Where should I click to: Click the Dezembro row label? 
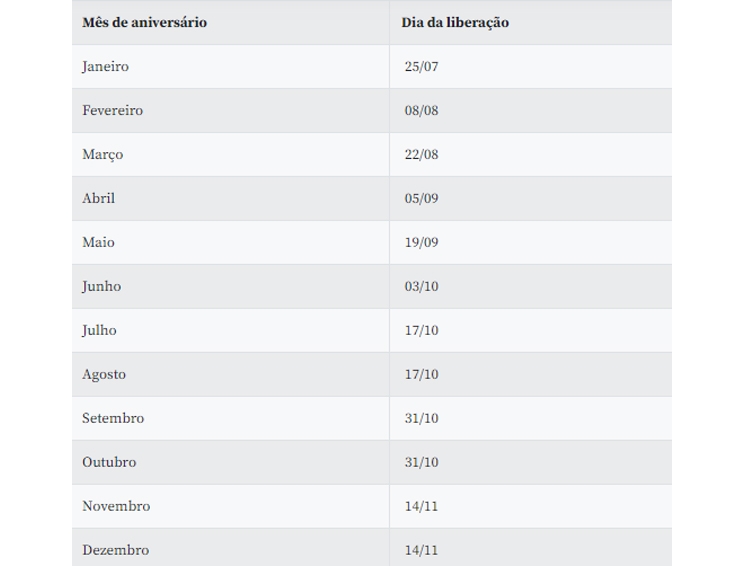pyautogui.click(x=115, y=550)
